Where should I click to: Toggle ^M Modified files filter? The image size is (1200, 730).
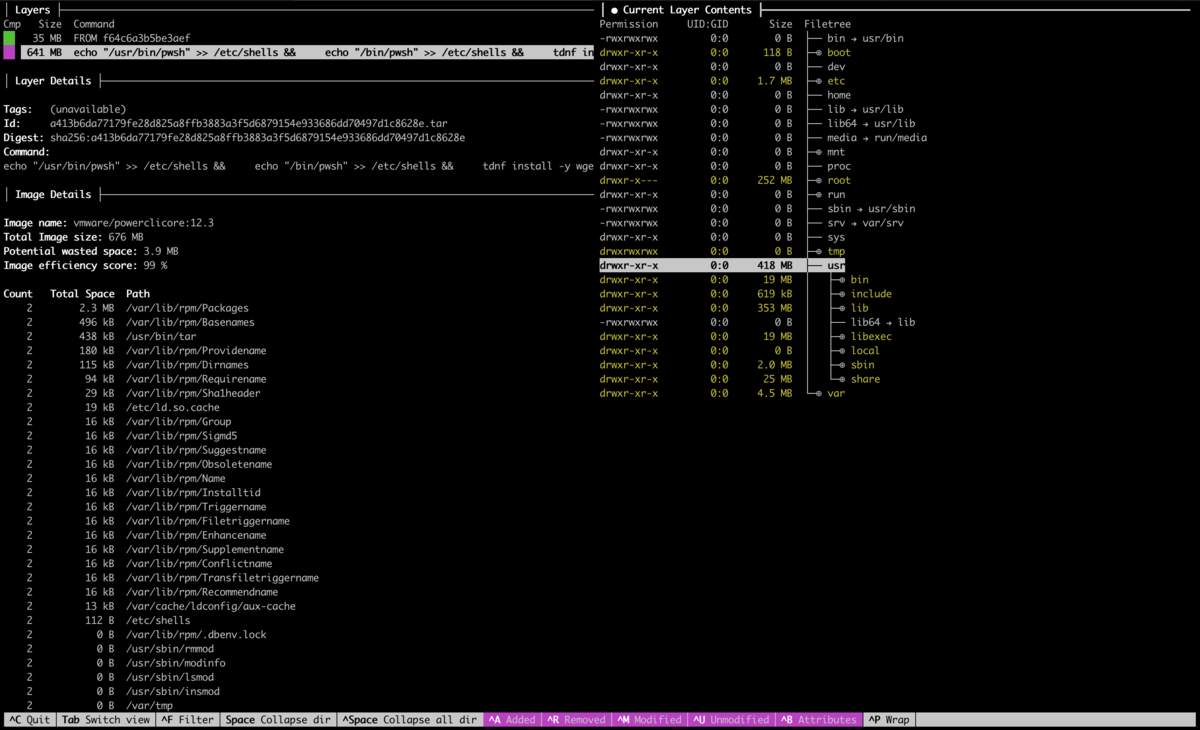650,720
